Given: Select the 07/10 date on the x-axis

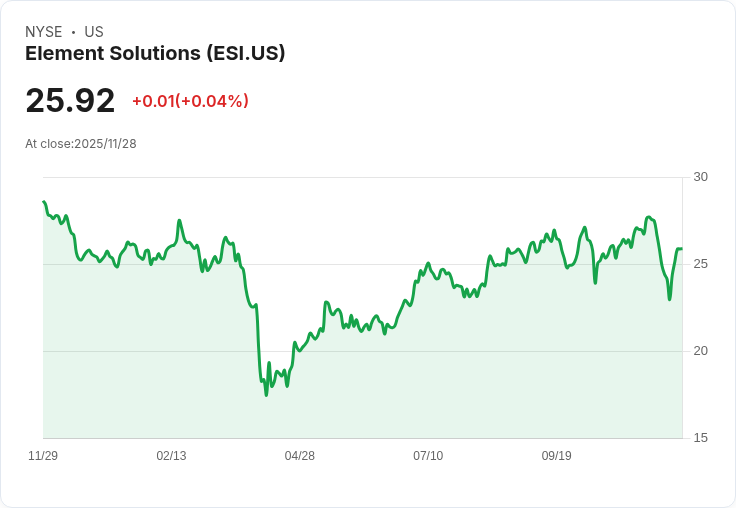Looking at the screenshot, I should pos(428,456).
